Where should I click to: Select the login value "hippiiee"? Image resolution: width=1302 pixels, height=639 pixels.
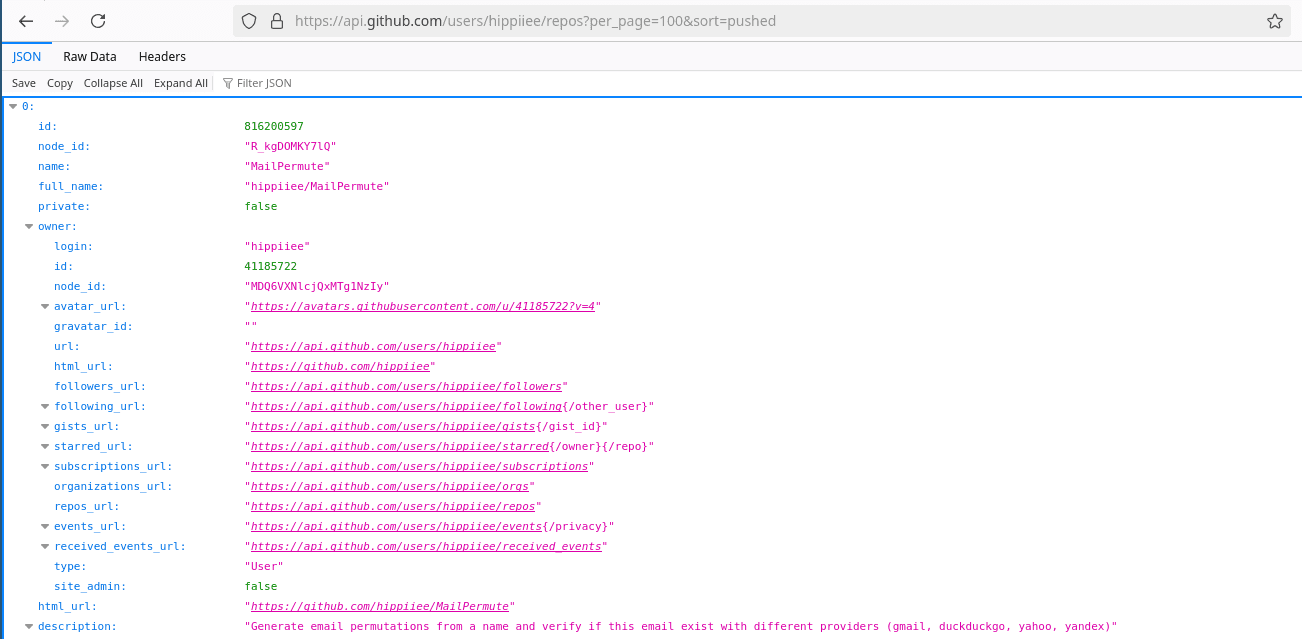click(277, 246)
